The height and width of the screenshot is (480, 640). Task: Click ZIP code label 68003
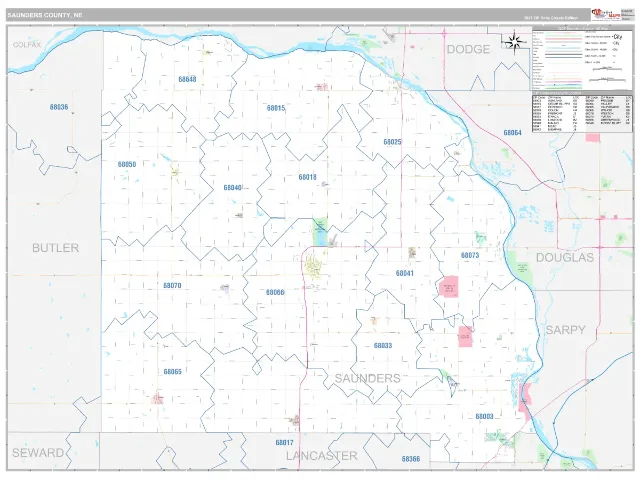pos(484,417)
